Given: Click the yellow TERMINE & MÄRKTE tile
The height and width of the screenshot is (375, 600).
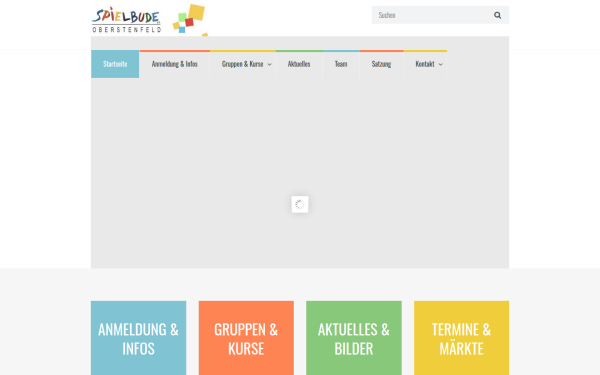Looking at the screenshot, I should tap(461, 338).
